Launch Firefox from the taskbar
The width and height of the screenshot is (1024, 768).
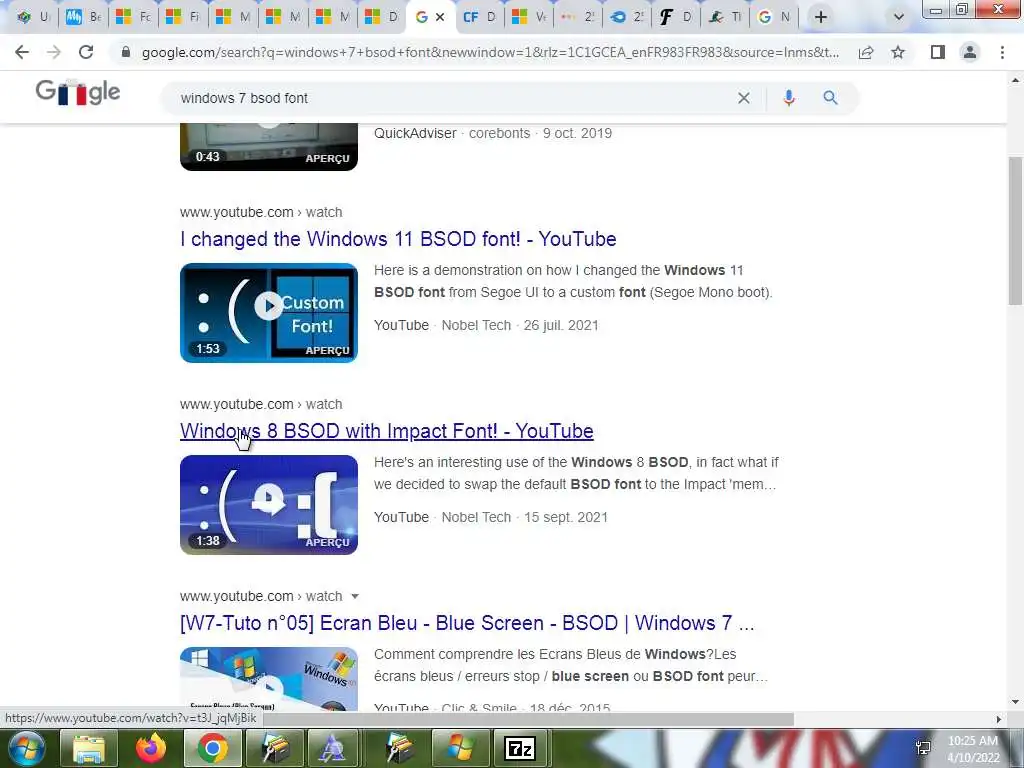(151, 748)
